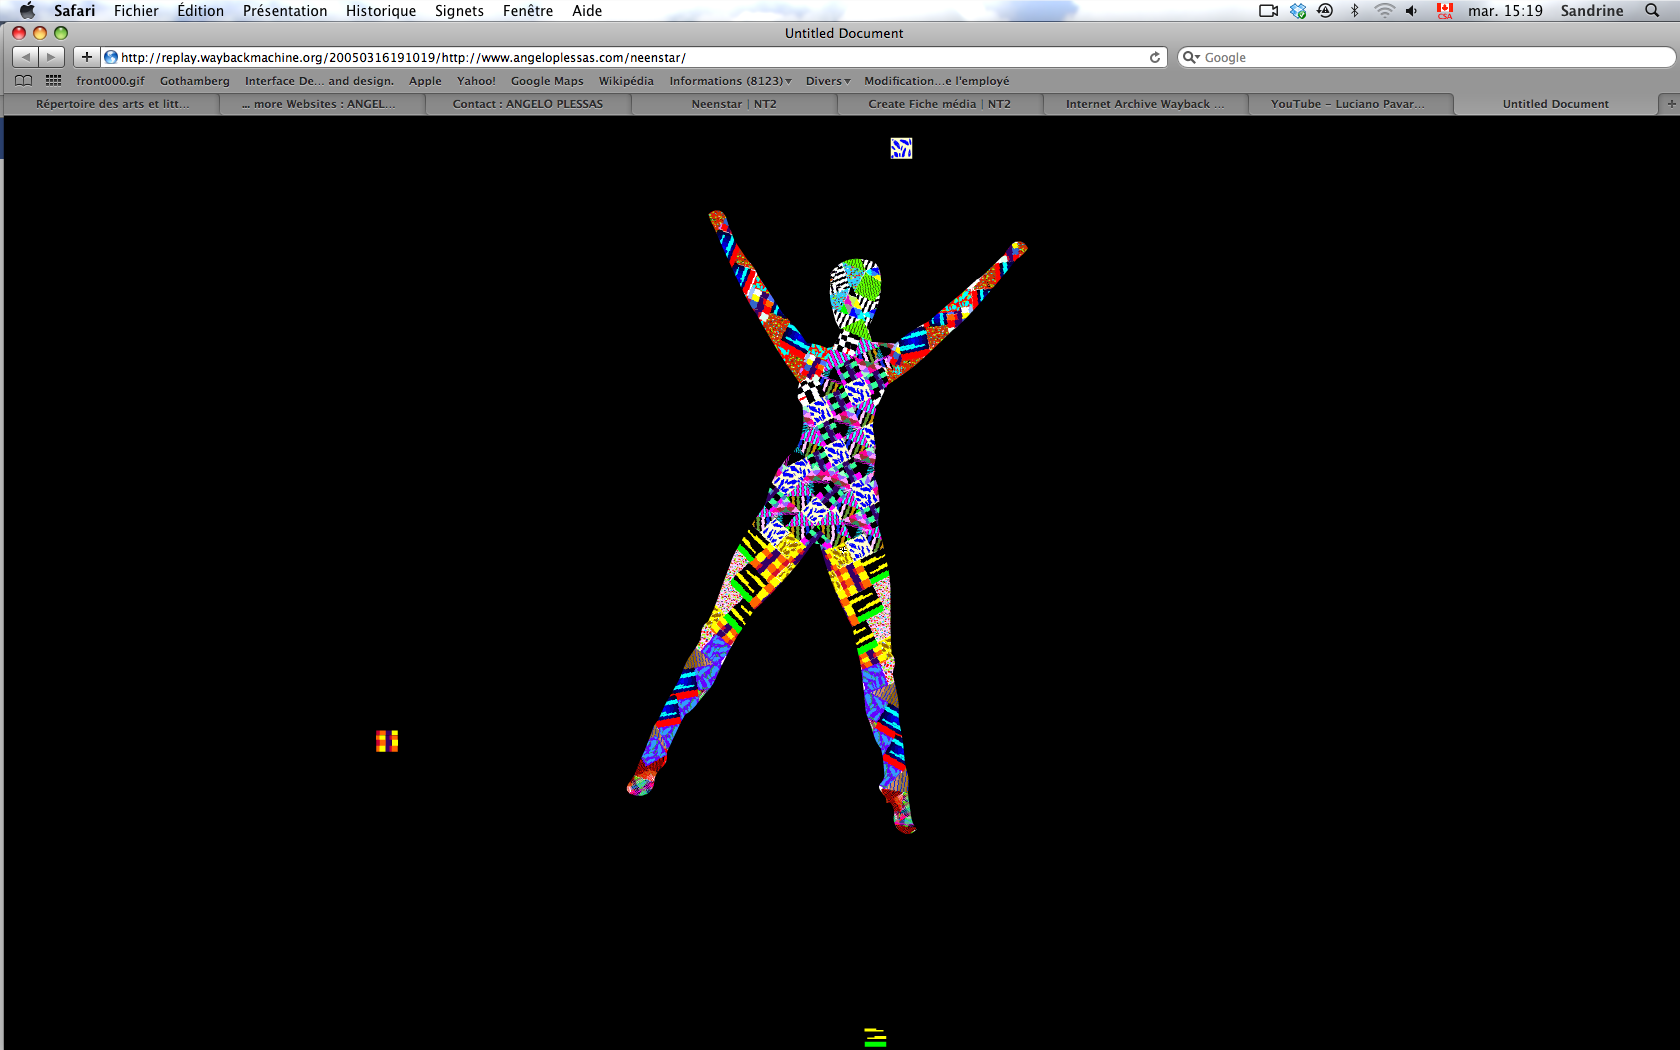
Task: Open the Présentation menu
Action: point(285,11)
